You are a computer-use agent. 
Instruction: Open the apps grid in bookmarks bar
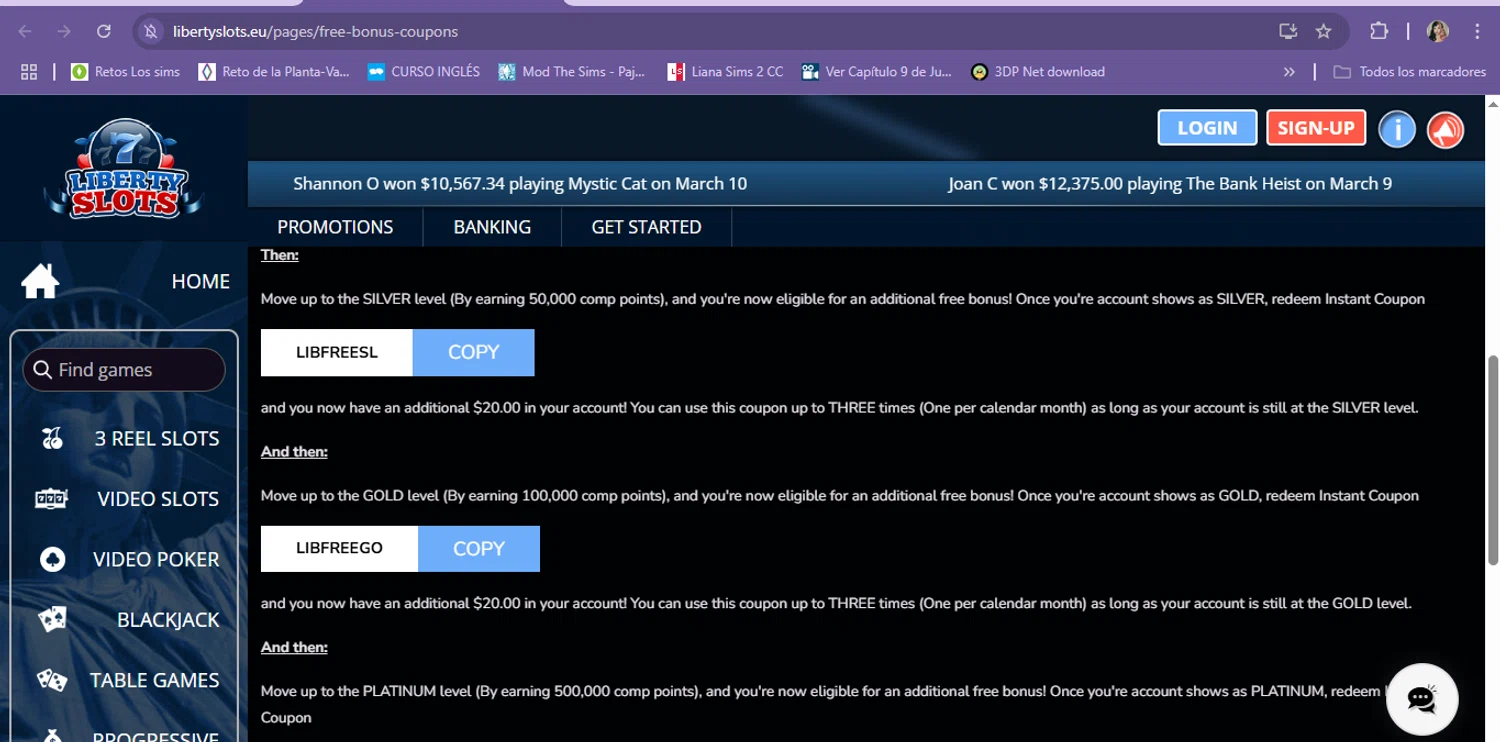point(29,72)
